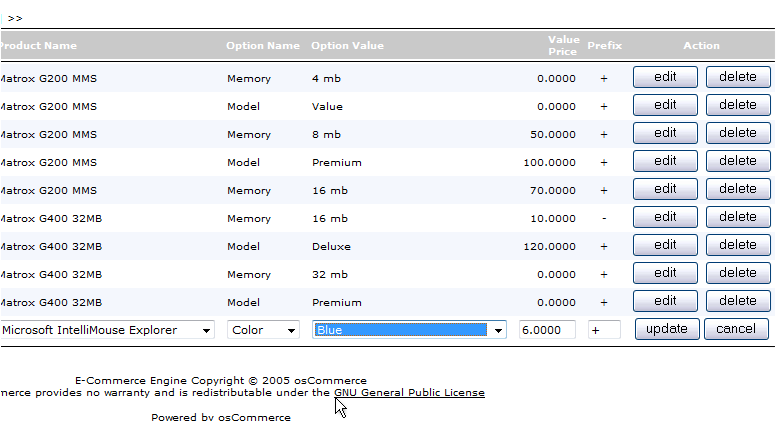Edit the Matrox G200 MMS Premium model row

[665, 161]
